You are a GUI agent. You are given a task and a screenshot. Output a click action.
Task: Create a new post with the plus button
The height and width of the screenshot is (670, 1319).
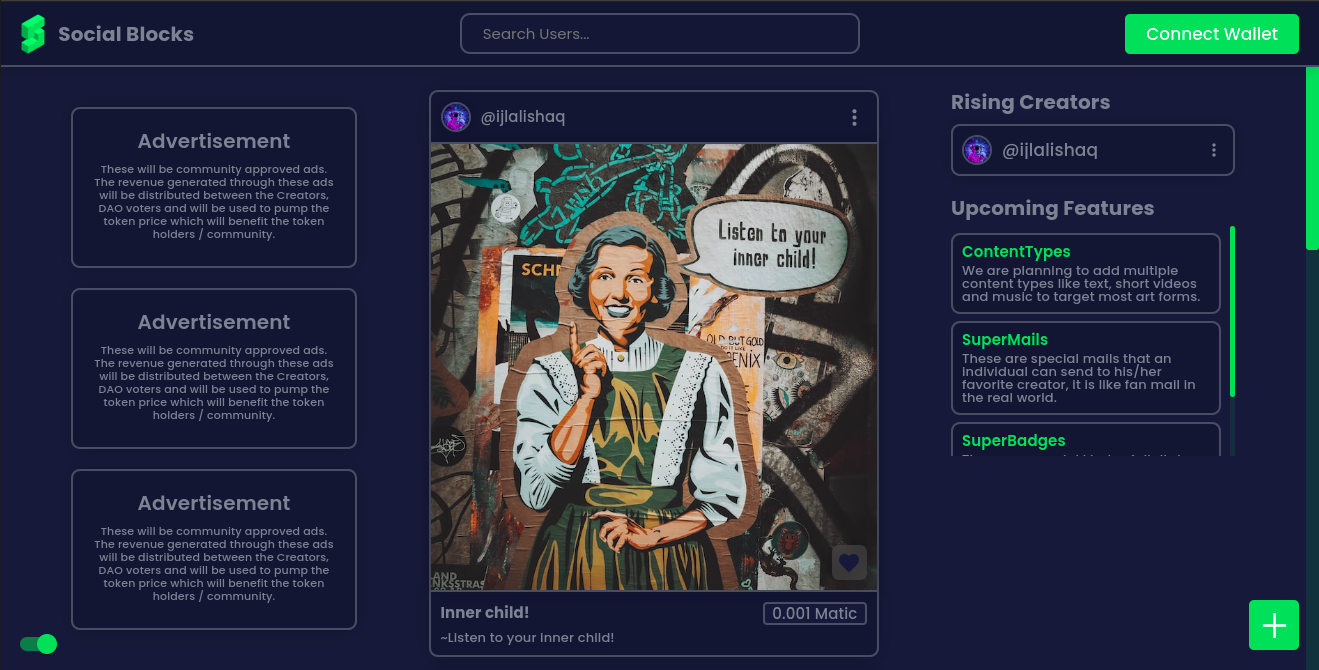(x=1273, y=625)
